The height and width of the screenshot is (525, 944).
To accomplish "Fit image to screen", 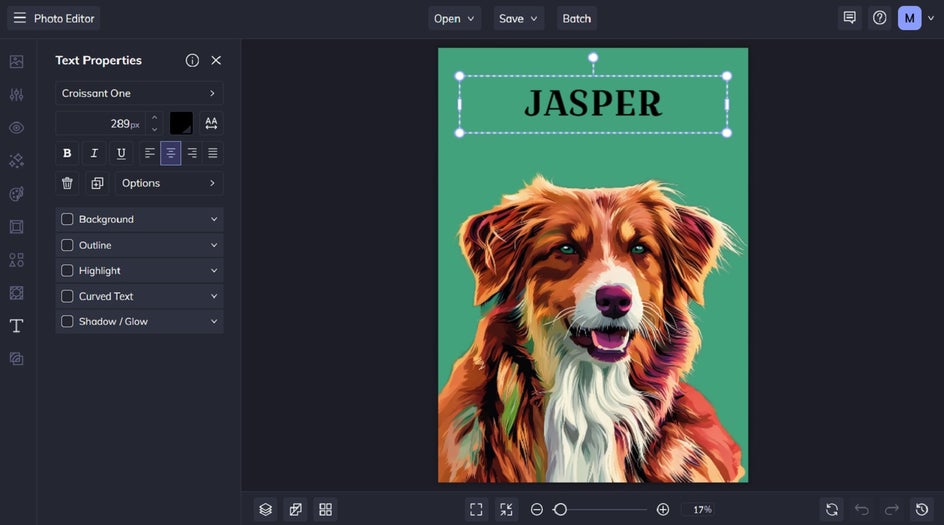I will point(476,509).
